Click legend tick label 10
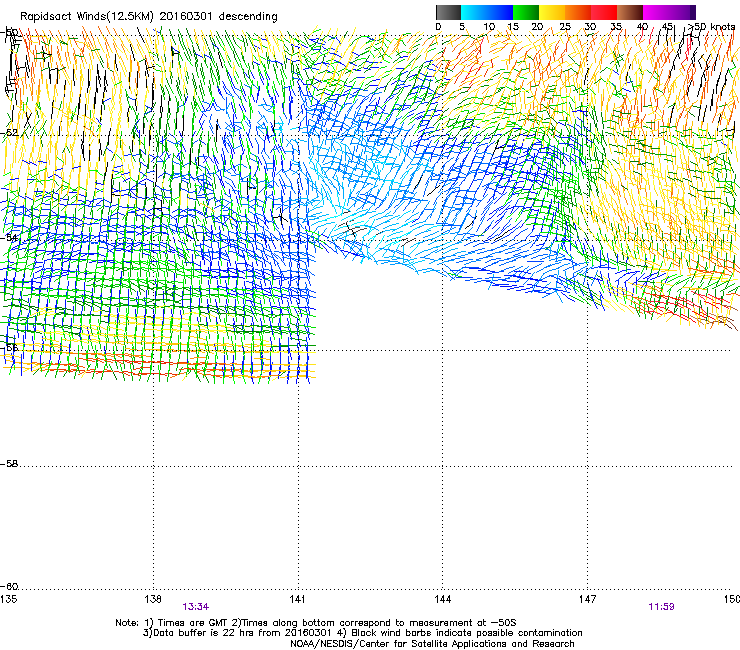 click(x=489, y=26)
